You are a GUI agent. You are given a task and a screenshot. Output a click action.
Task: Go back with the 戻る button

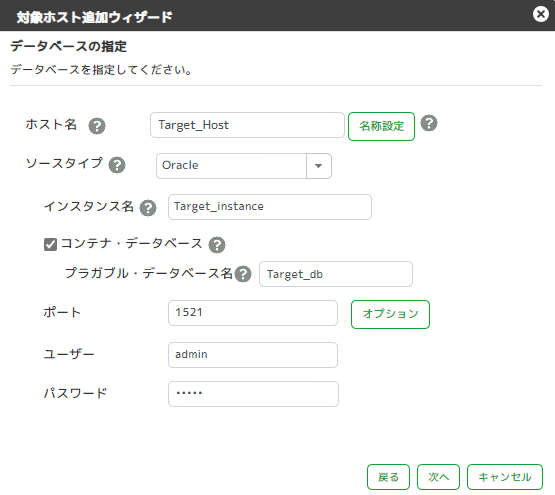[388, 477]
